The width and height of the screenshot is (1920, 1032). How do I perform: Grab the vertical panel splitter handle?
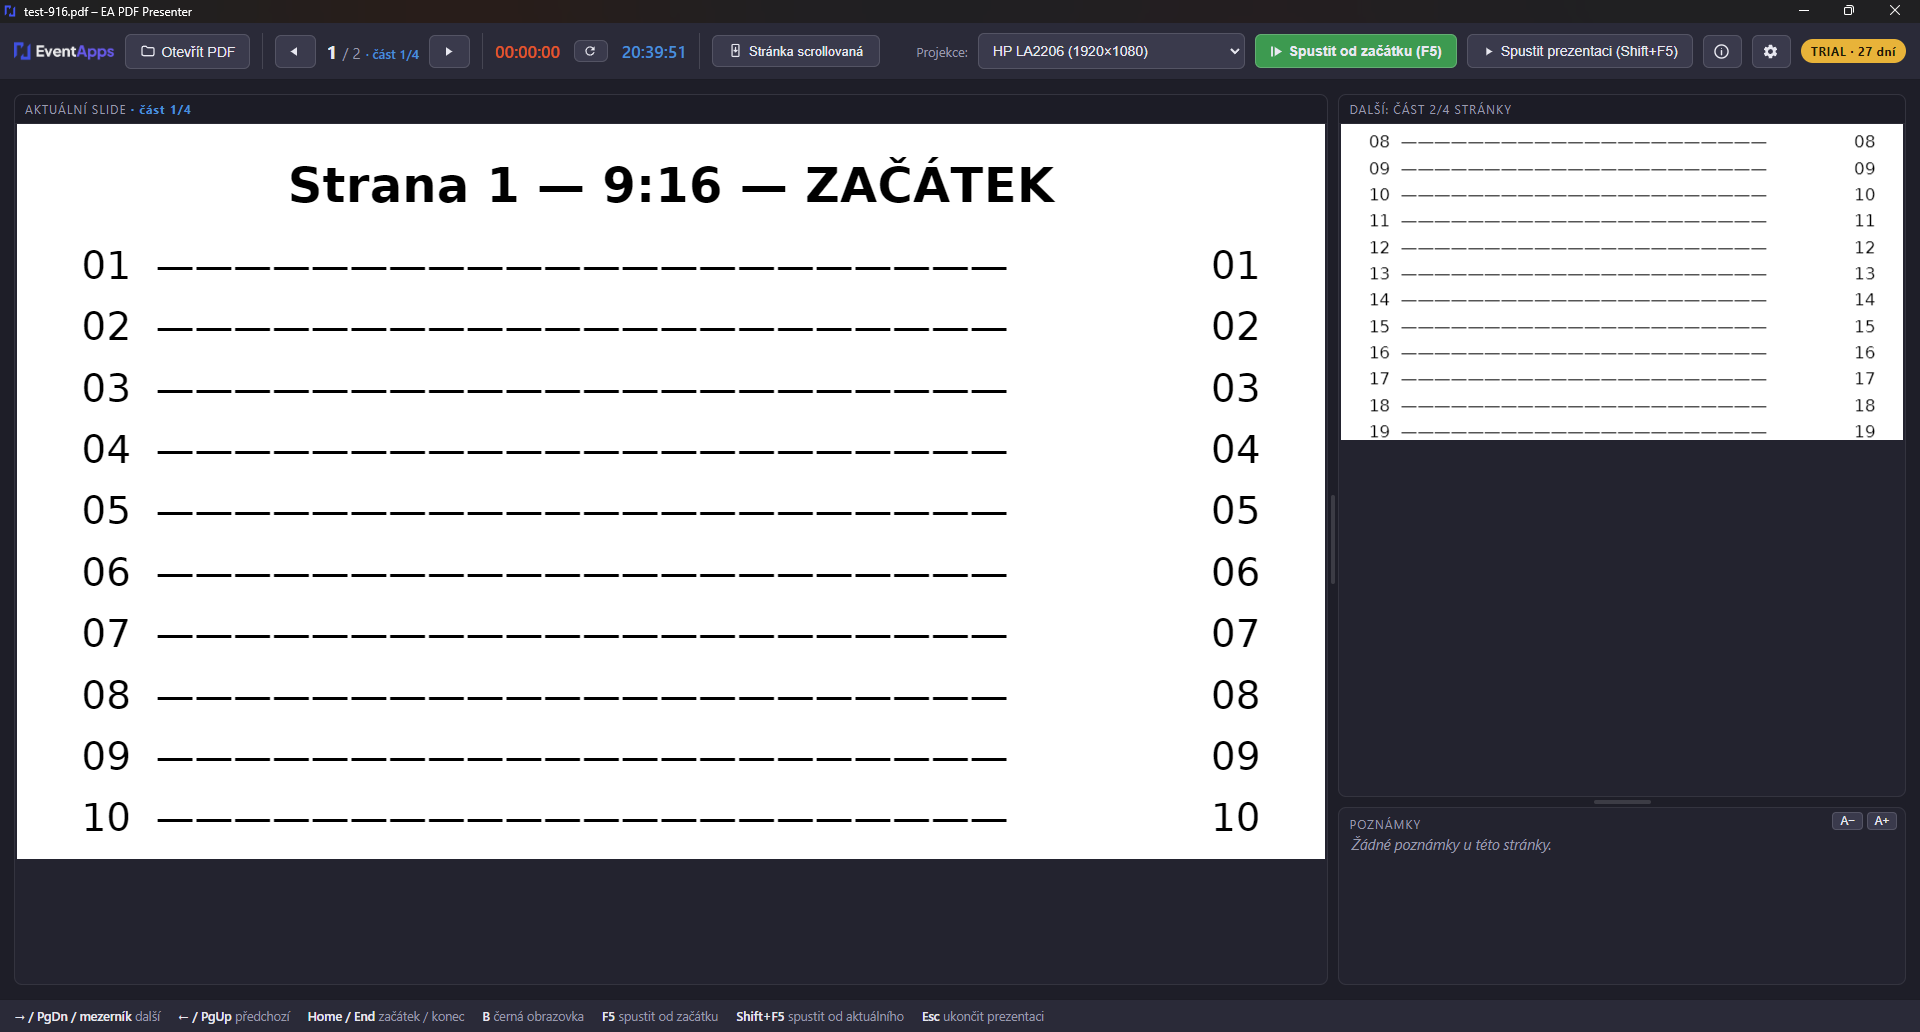click(1333, 540)
